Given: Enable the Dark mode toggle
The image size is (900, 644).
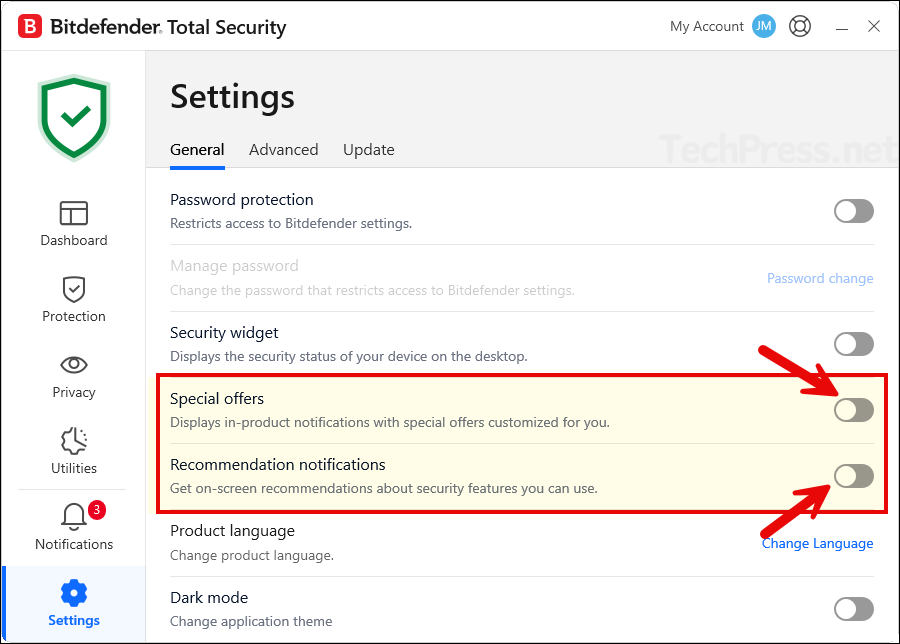Looking at the screenshot, I should tap(854, 609).
